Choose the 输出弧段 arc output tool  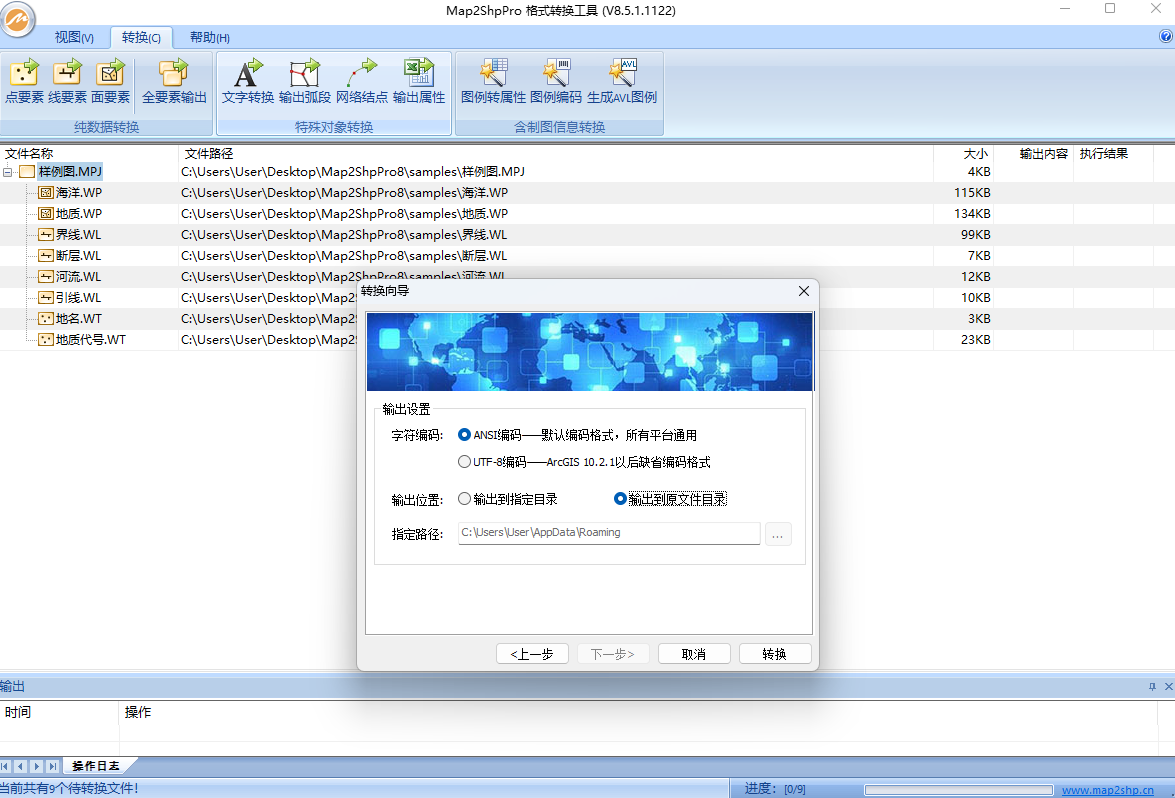pyautogui.click(x=304, y=82)
